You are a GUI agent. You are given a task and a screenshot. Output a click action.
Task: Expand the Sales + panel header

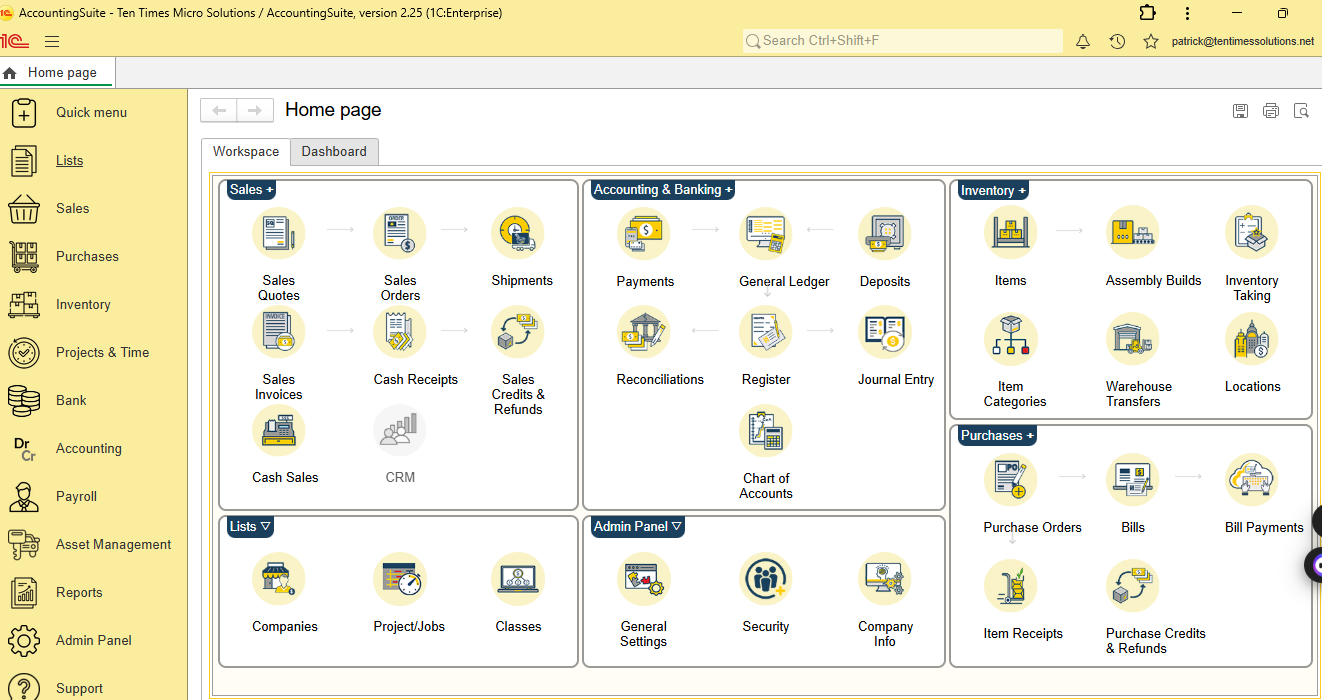pyautogui.click(x=251, y=189)
